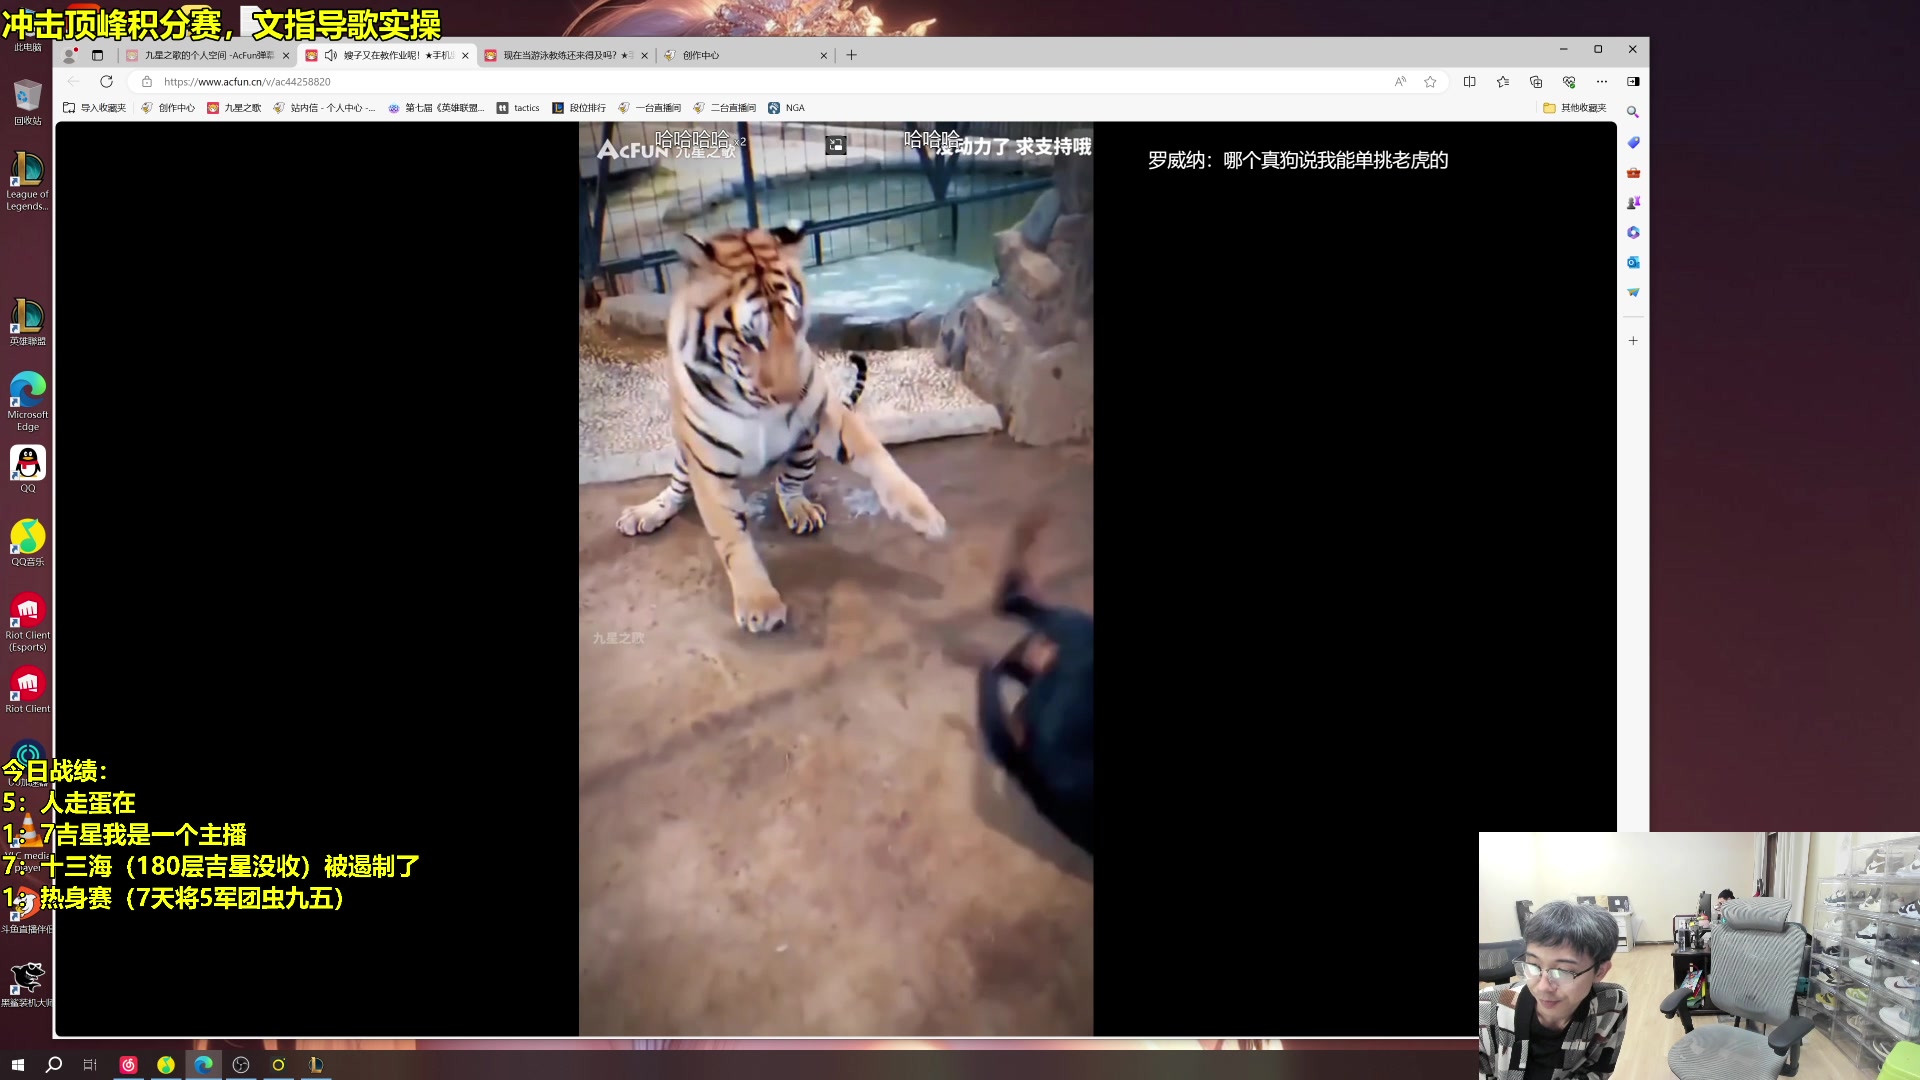Open the Collections panel
1920x1080 pixels.
tap(1535, 82)
